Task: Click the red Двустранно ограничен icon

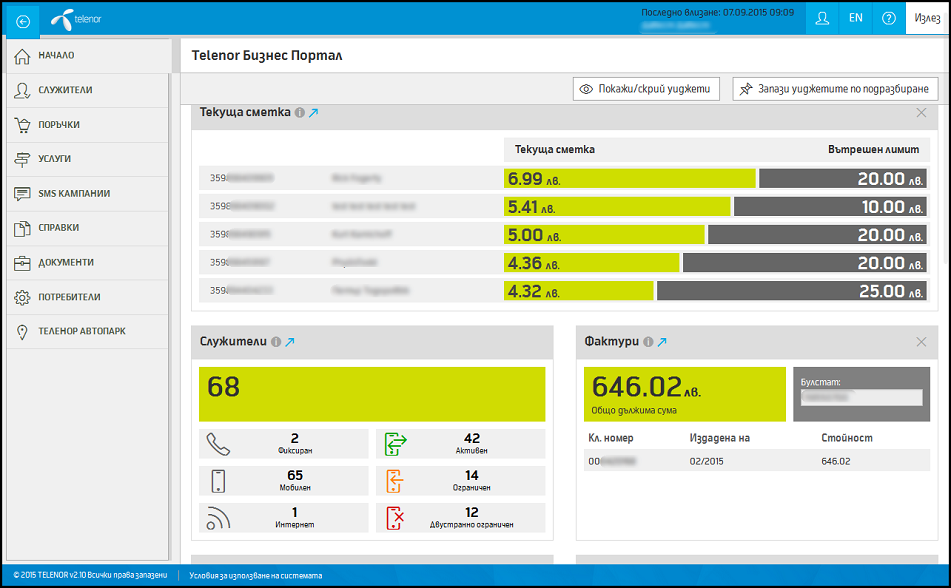Action: (395, 518)
